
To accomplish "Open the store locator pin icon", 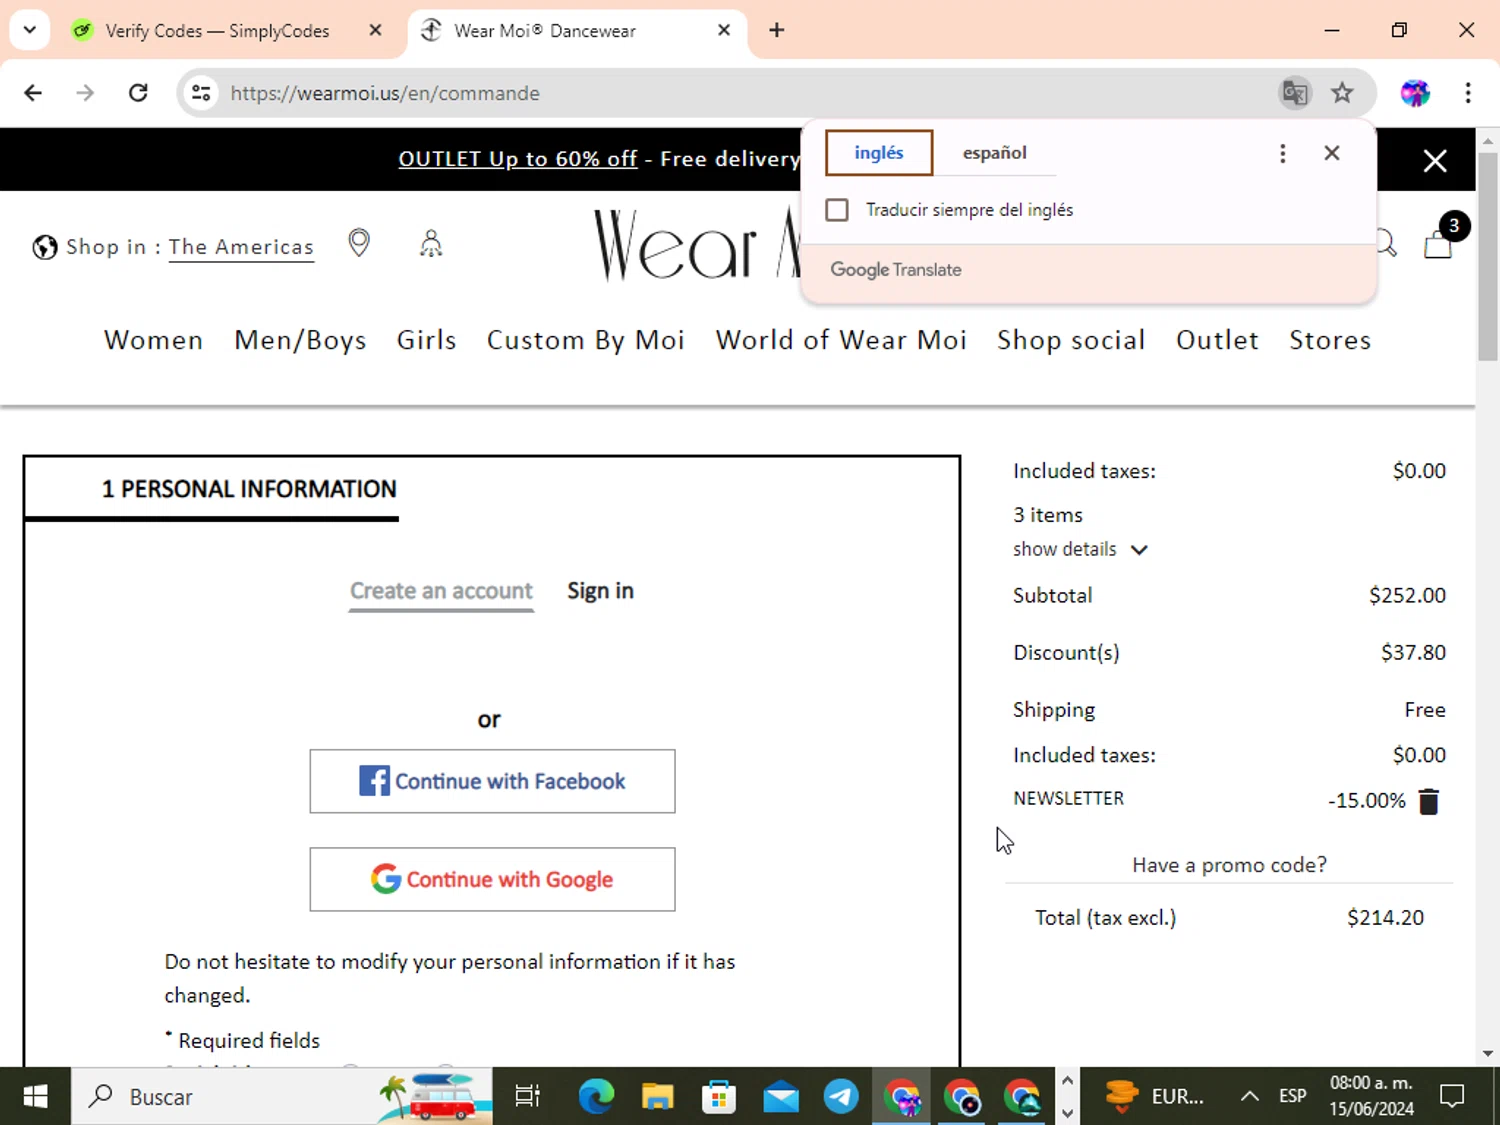I will click(x=359, y=243).
